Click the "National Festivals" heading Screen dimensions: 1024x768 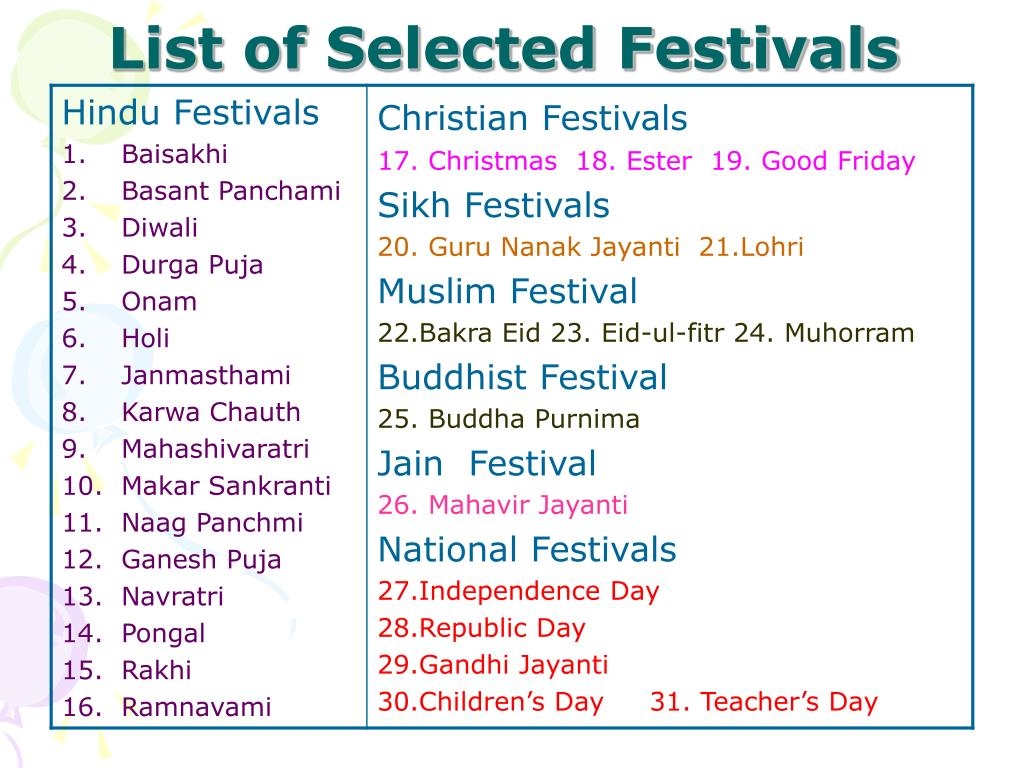[527, 549]
